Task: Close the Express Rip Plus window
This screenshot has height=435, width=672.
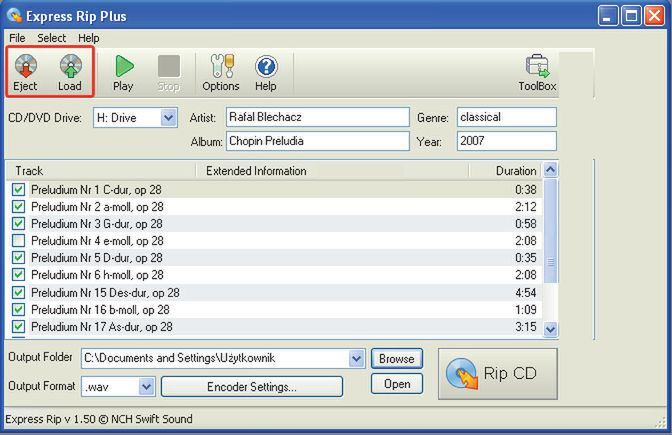Action: (x=655, y=16)
